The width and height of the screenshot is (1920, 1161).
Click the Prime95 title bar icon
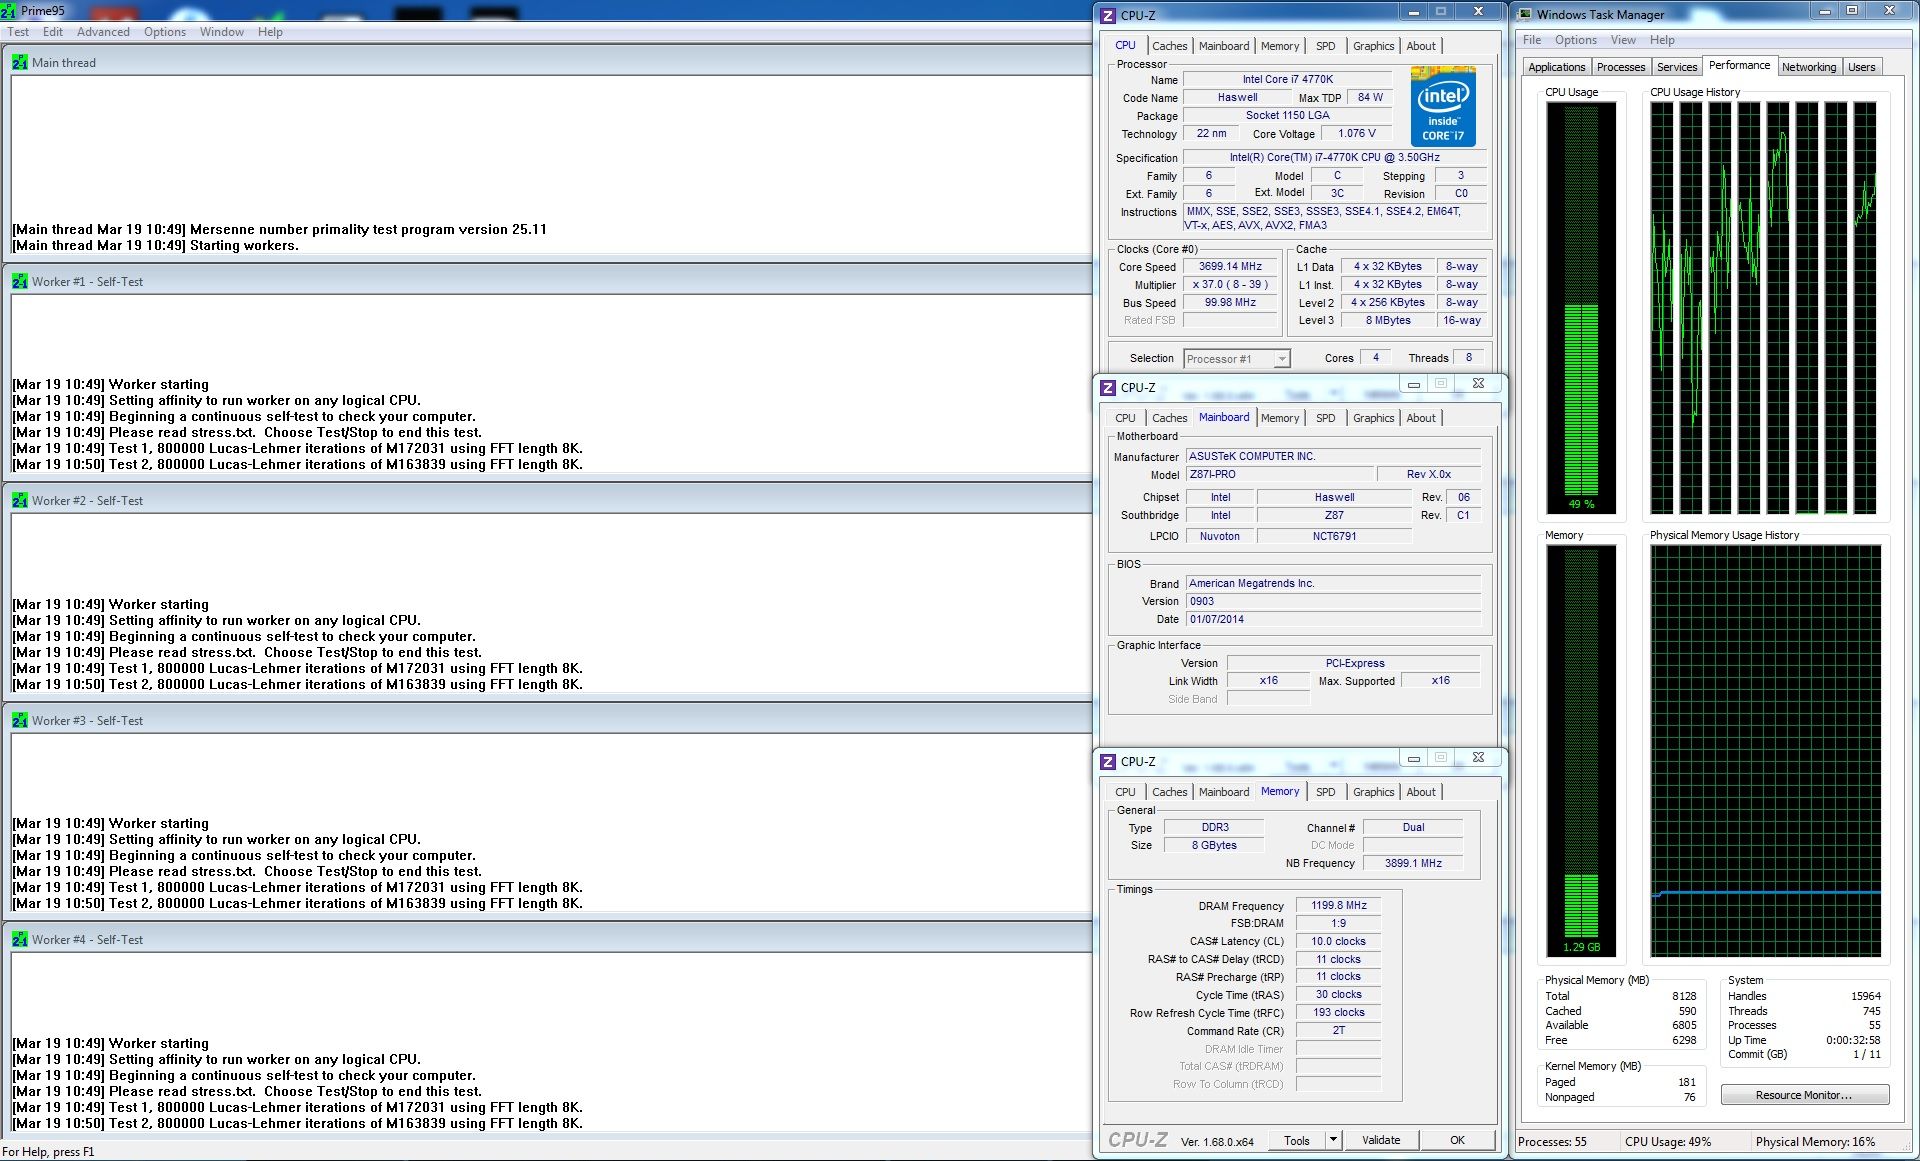9,11
